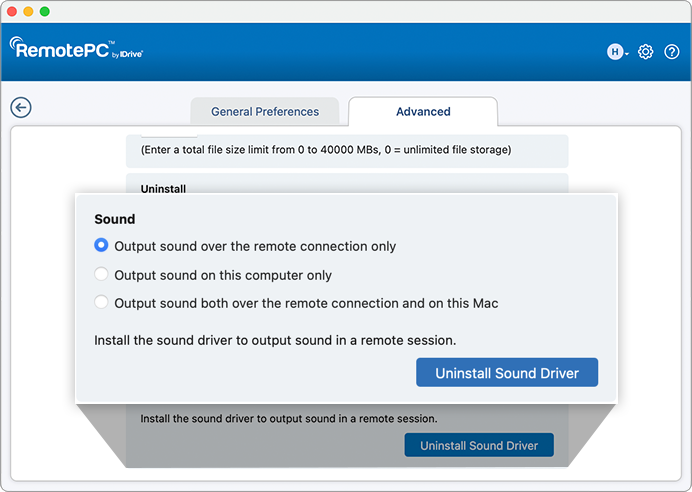Screen dimensions: 692x492
Task: Select 'Output sound over the remote connection only'
Action: 101,246
